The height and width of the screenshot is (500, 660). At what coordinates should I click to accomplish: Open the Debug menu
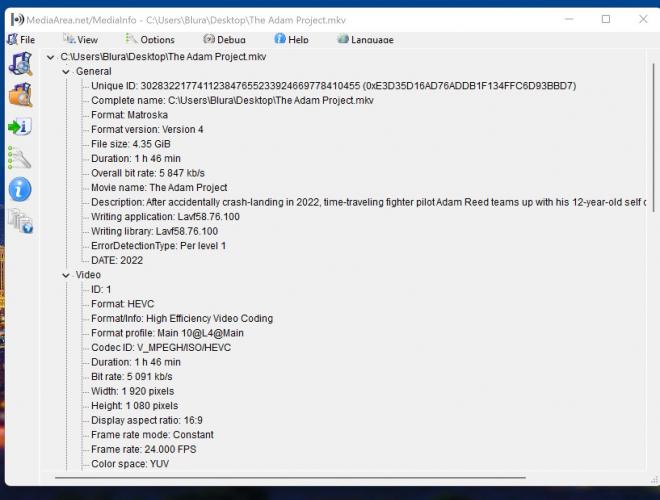224,40
